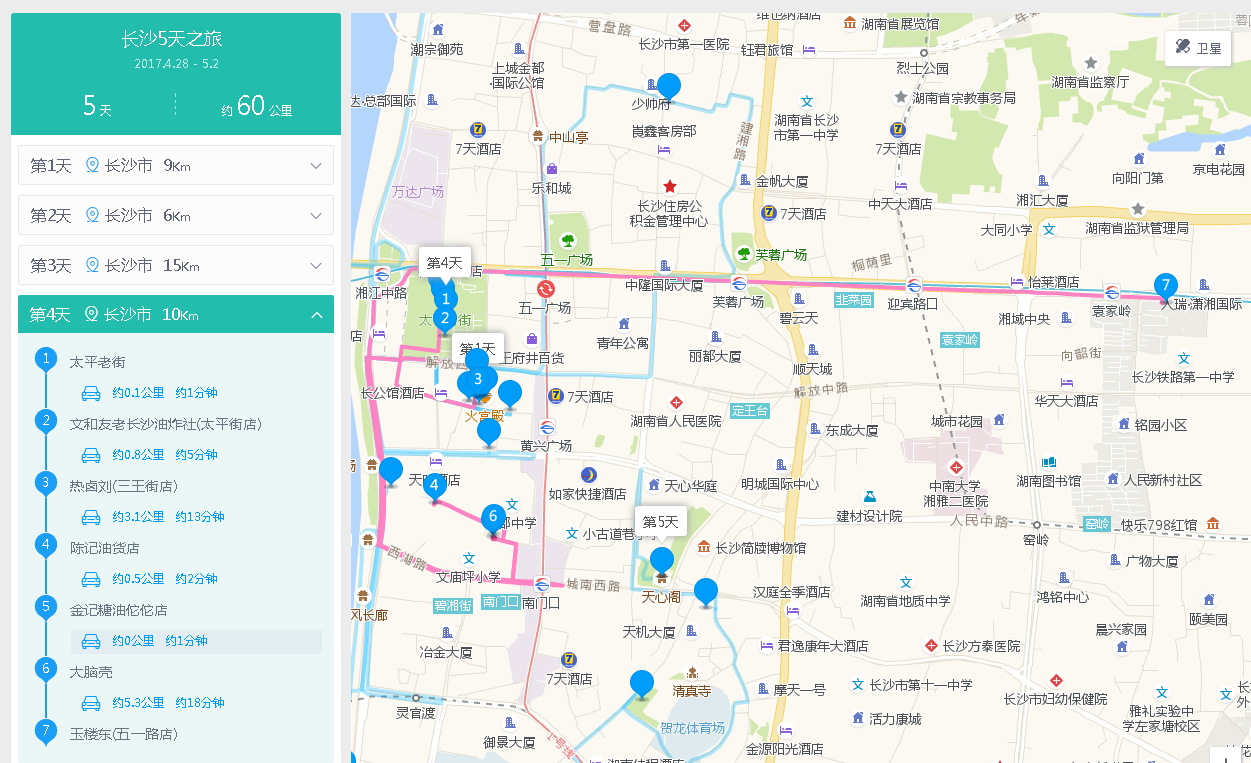Click the blue pin at 少帅府
The width and height of the screenshot is (1251, 763).
pos(668,88)
